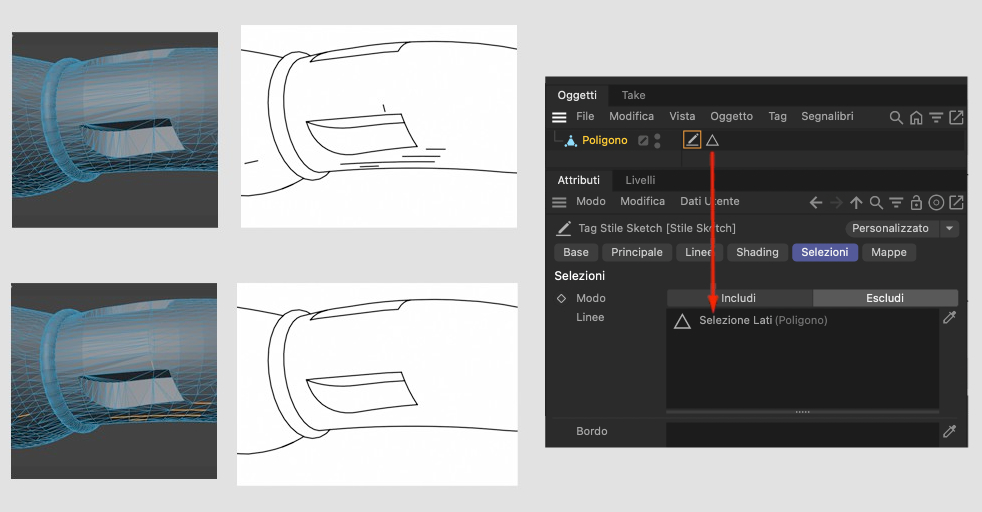Image resolution: width=982 pixels, height=512 pixels.
Task: Click the picker icon for Bordo field
Action: click(950, 431)
